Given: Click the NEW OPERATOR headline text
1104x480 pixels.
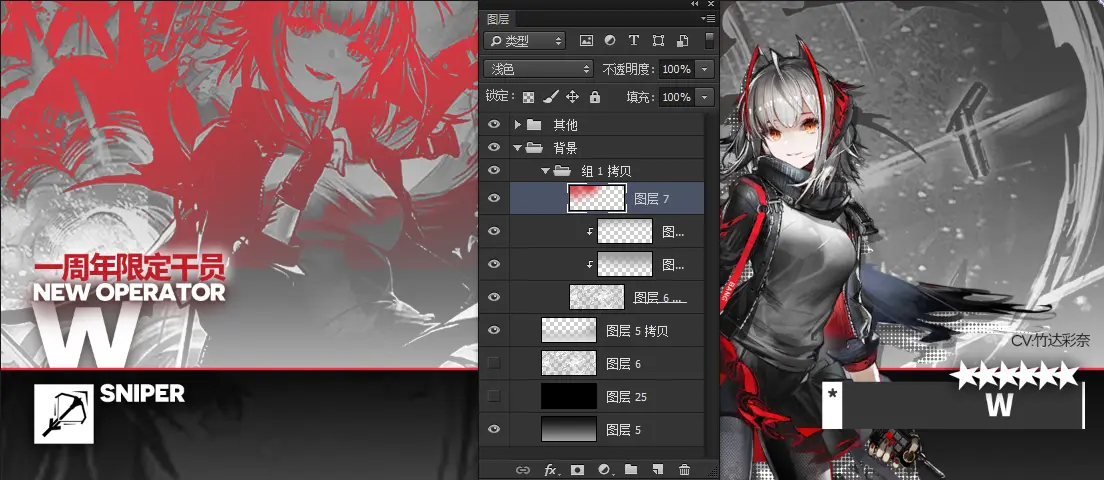Looking at the screenshot, I should click(x=130, y=292).
